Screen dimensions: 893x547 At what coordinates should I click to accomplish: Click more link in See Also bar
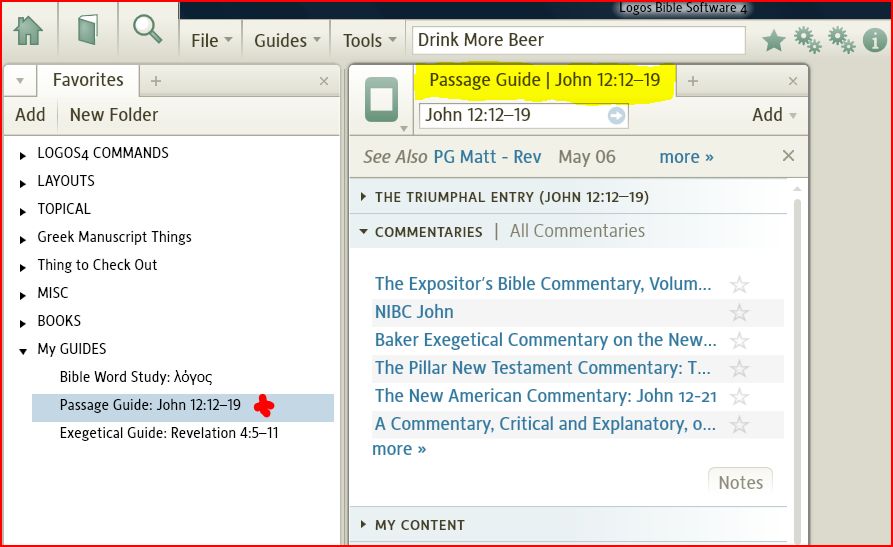point(686,157)
